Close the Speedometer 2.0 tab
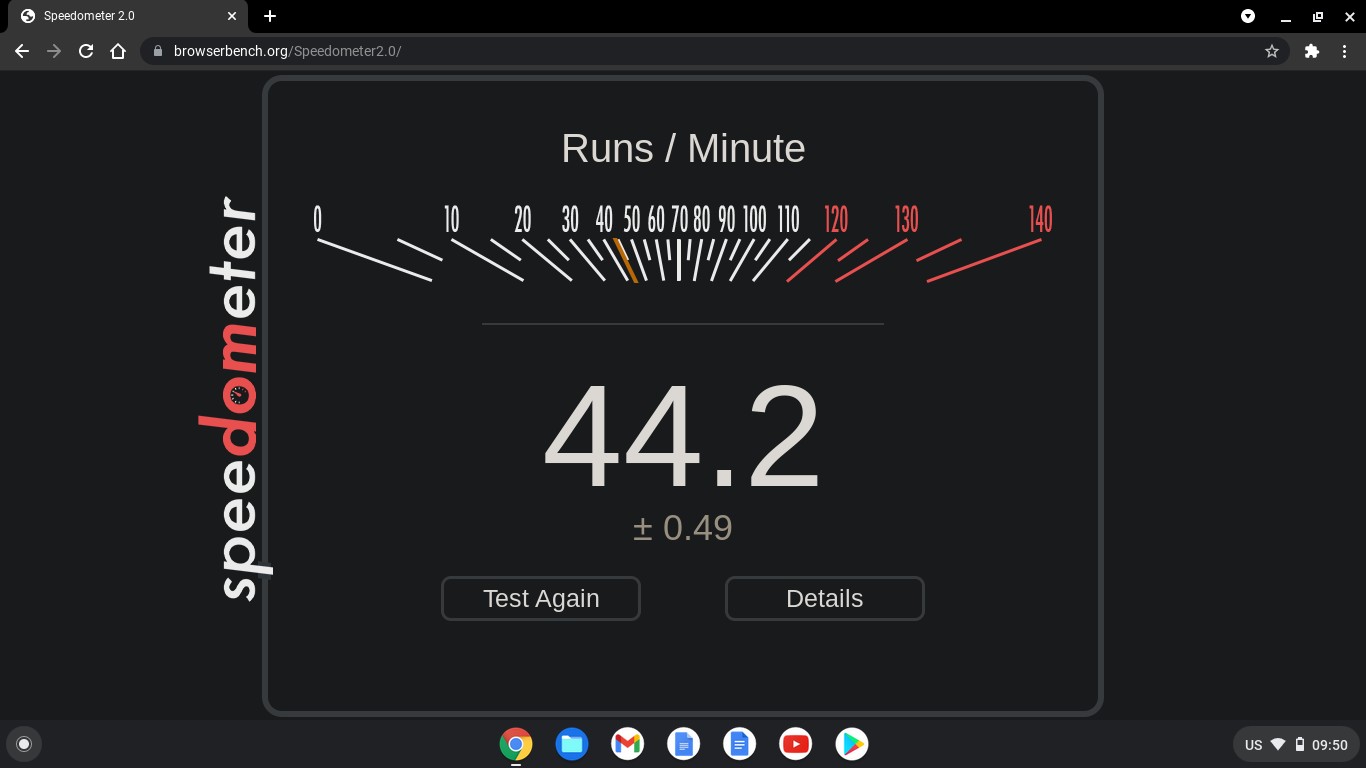 point(232,16)
